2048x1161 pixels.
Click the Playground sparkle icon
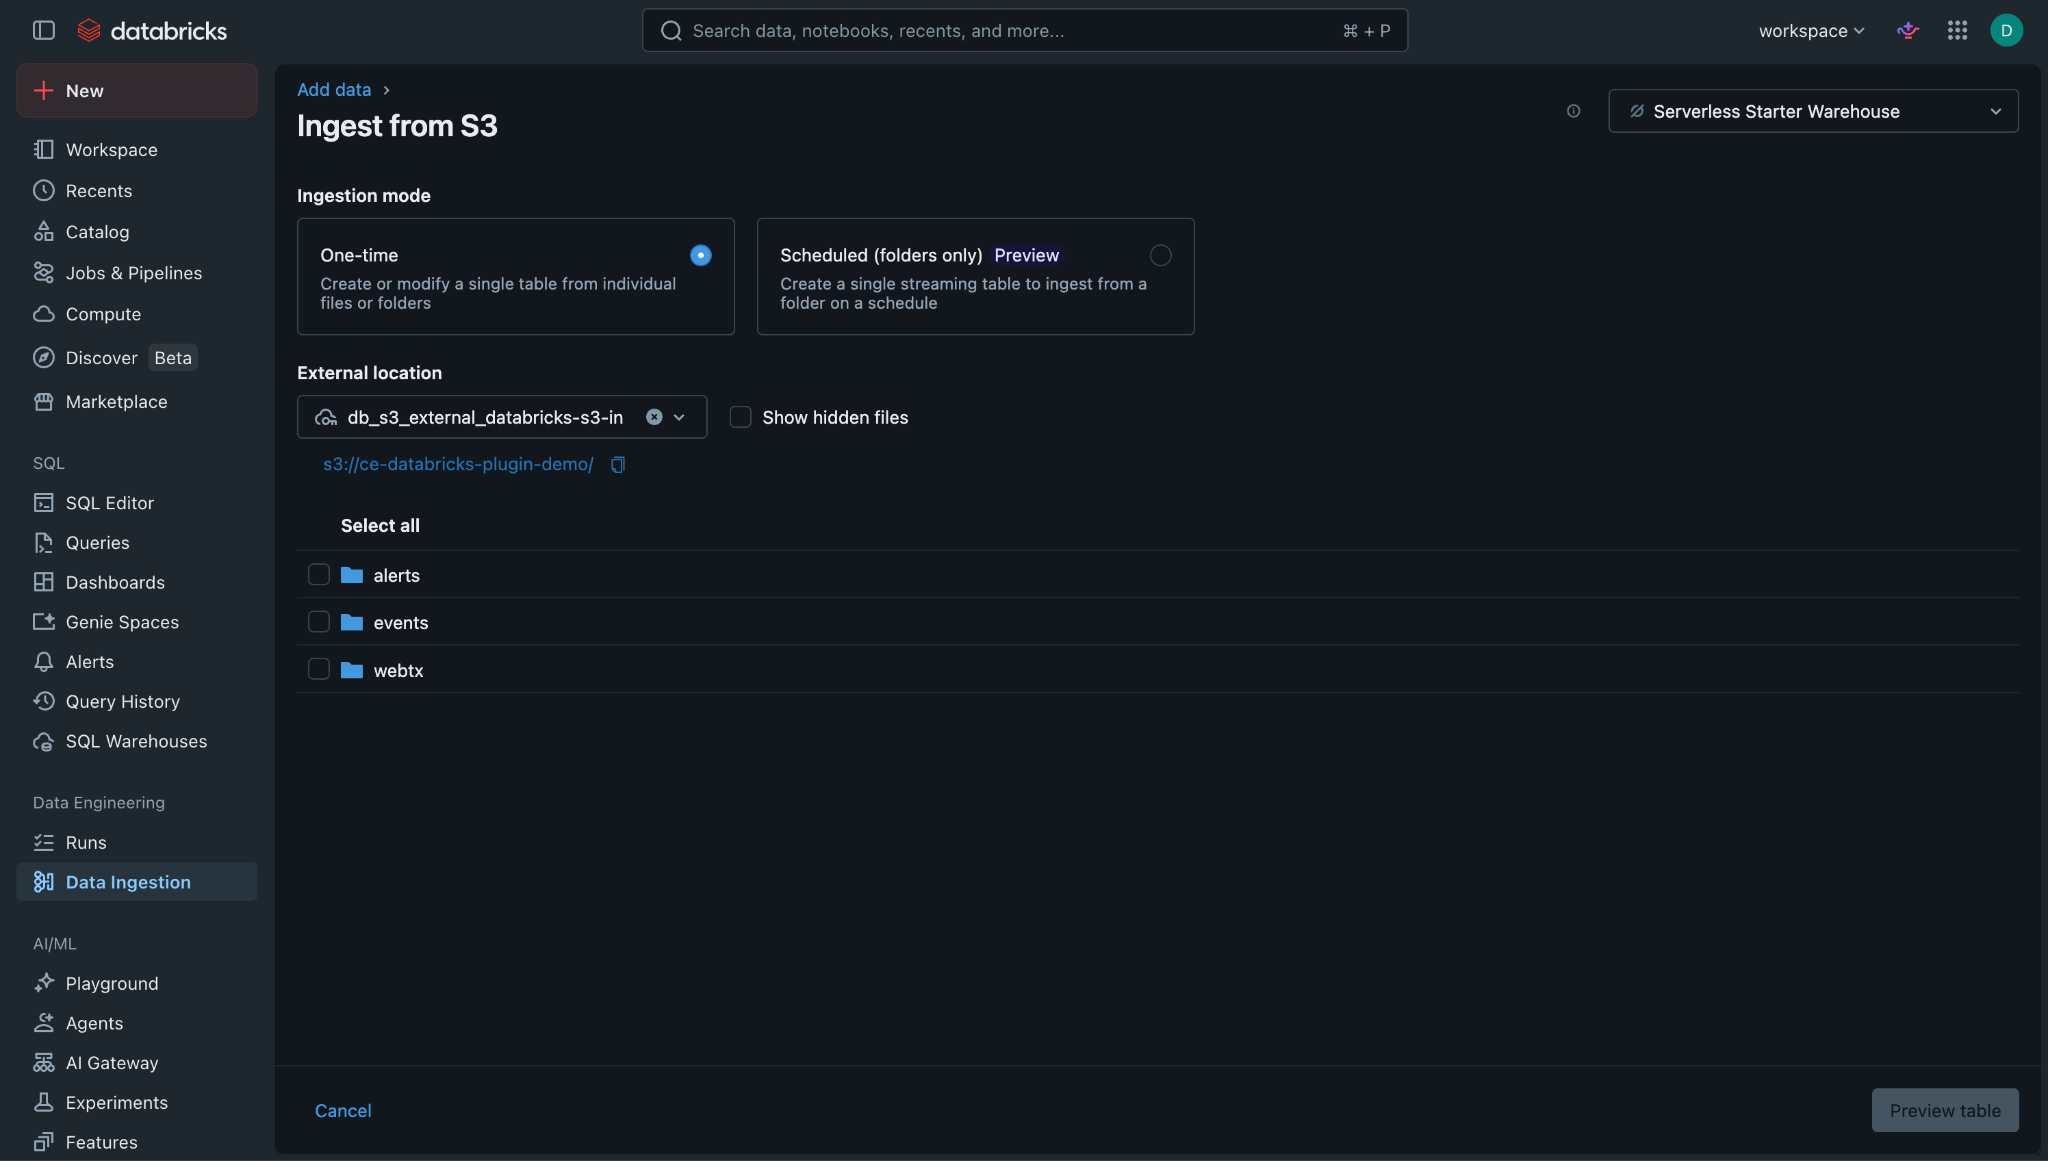(43, 984)
